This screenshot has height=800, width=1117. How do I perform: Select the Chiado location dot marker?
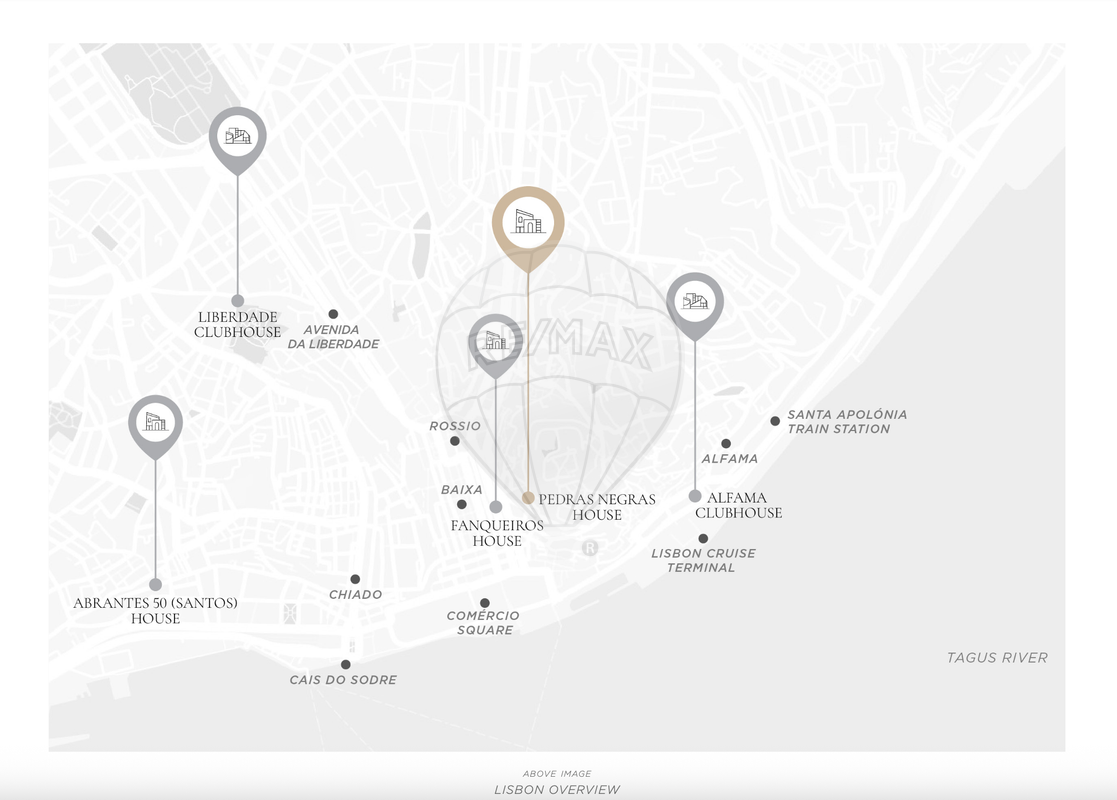coord(355,579)
